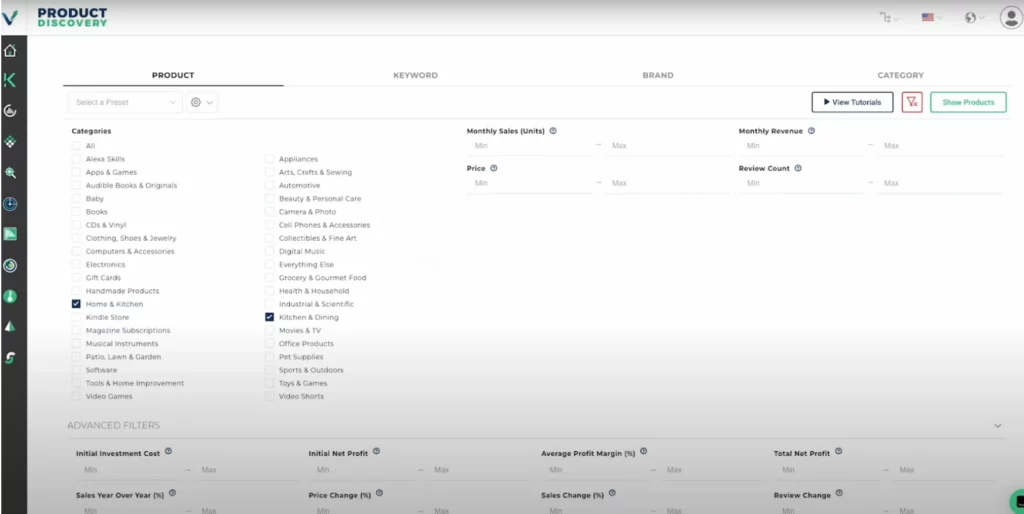Check the Office Products category
Screen dimensions: 1024x514
tap(270, 344)
